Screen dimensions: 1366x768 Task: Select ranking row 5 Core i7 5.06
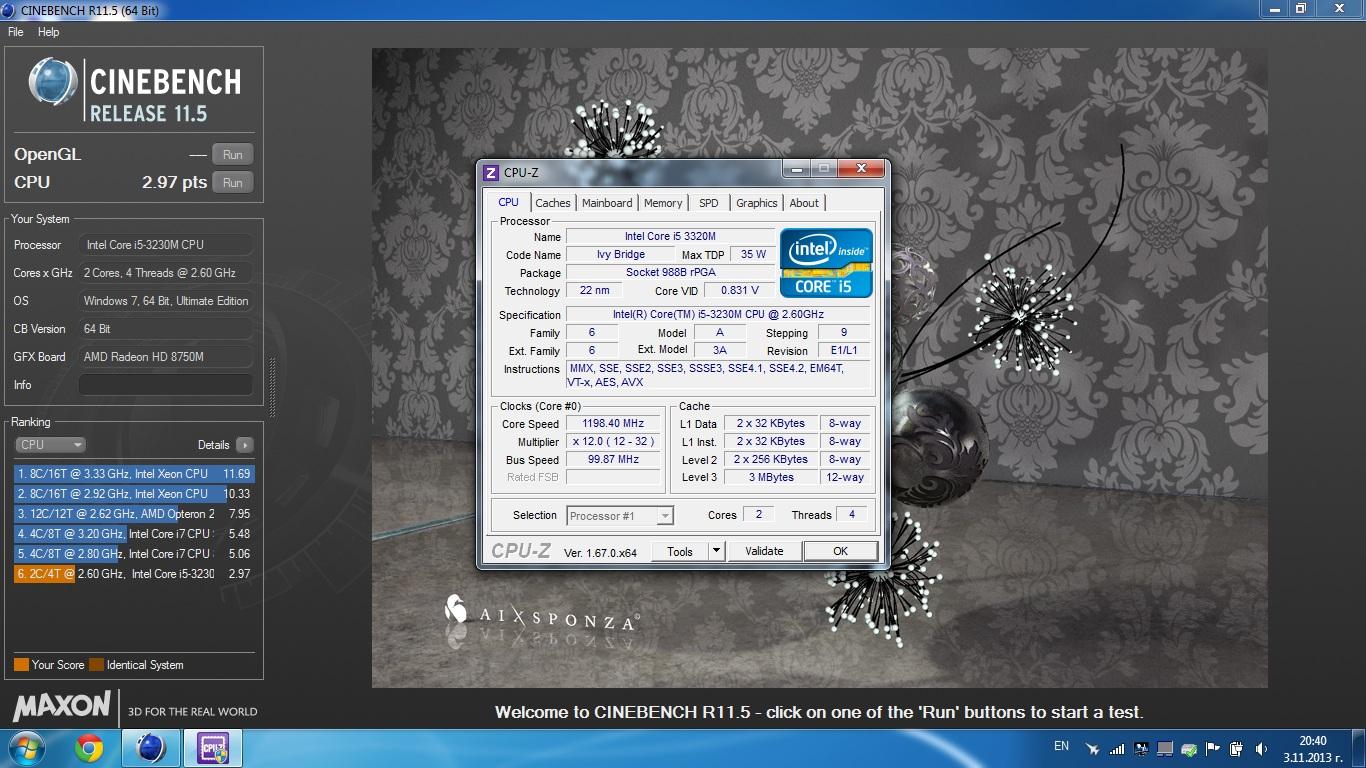tap(134, 554)
